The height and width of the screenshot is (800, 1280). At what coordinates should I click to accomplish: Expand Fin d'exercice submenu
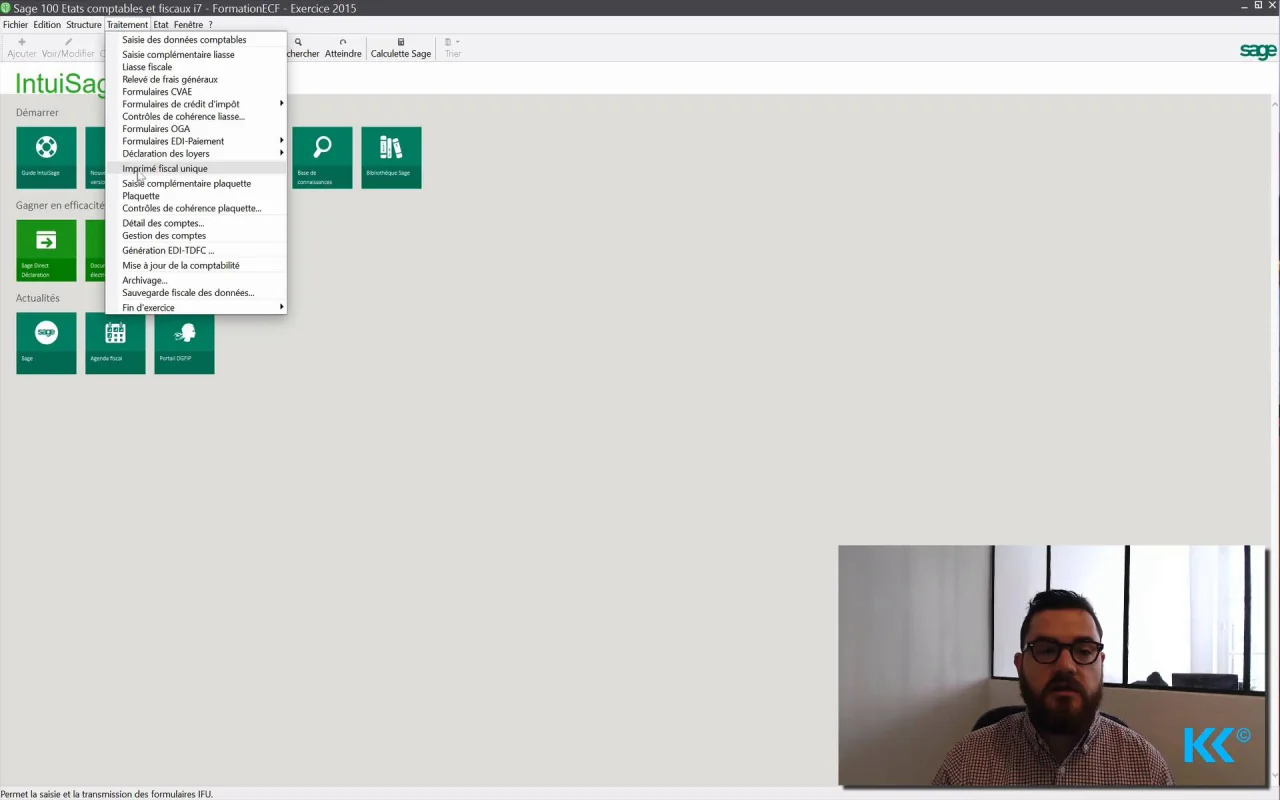196,308
